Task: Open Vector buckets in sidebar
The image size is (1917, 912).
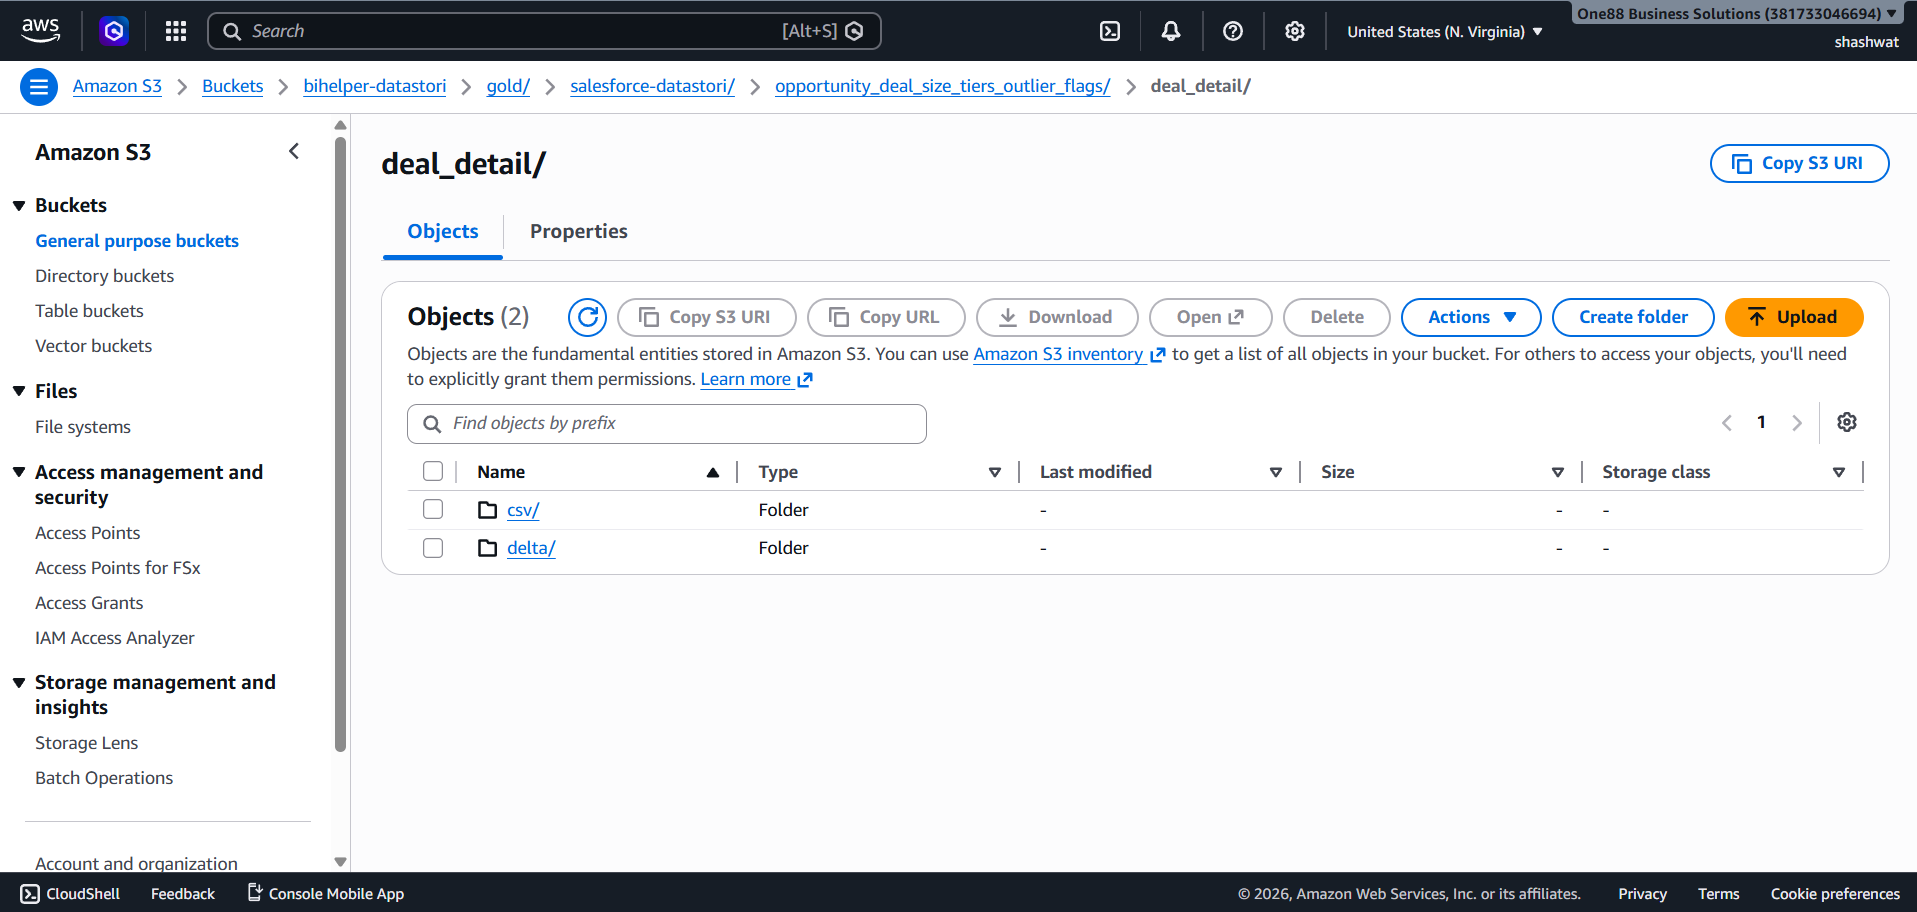Action: [x=94, y=346]
